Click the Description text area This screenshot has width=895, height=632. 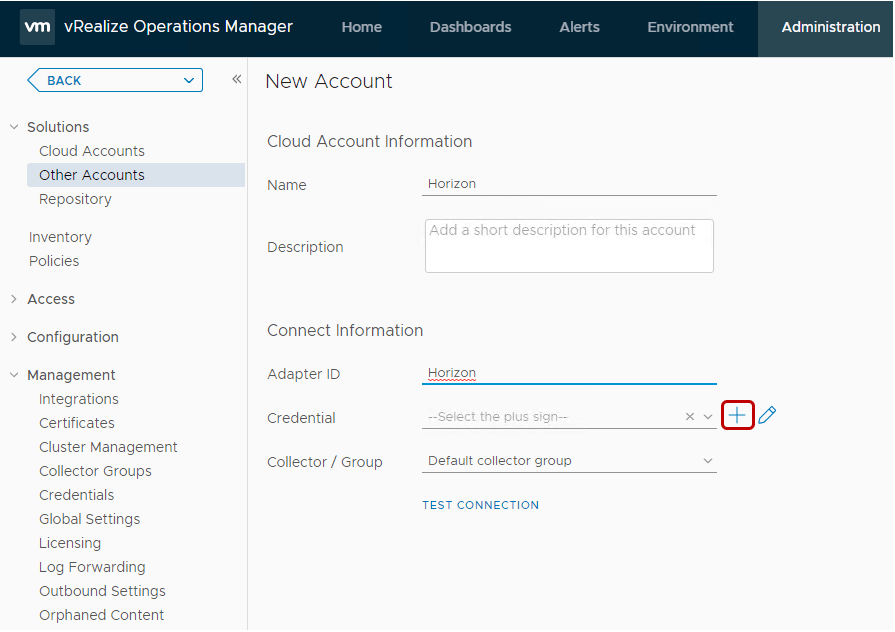[x=568, y=245]
